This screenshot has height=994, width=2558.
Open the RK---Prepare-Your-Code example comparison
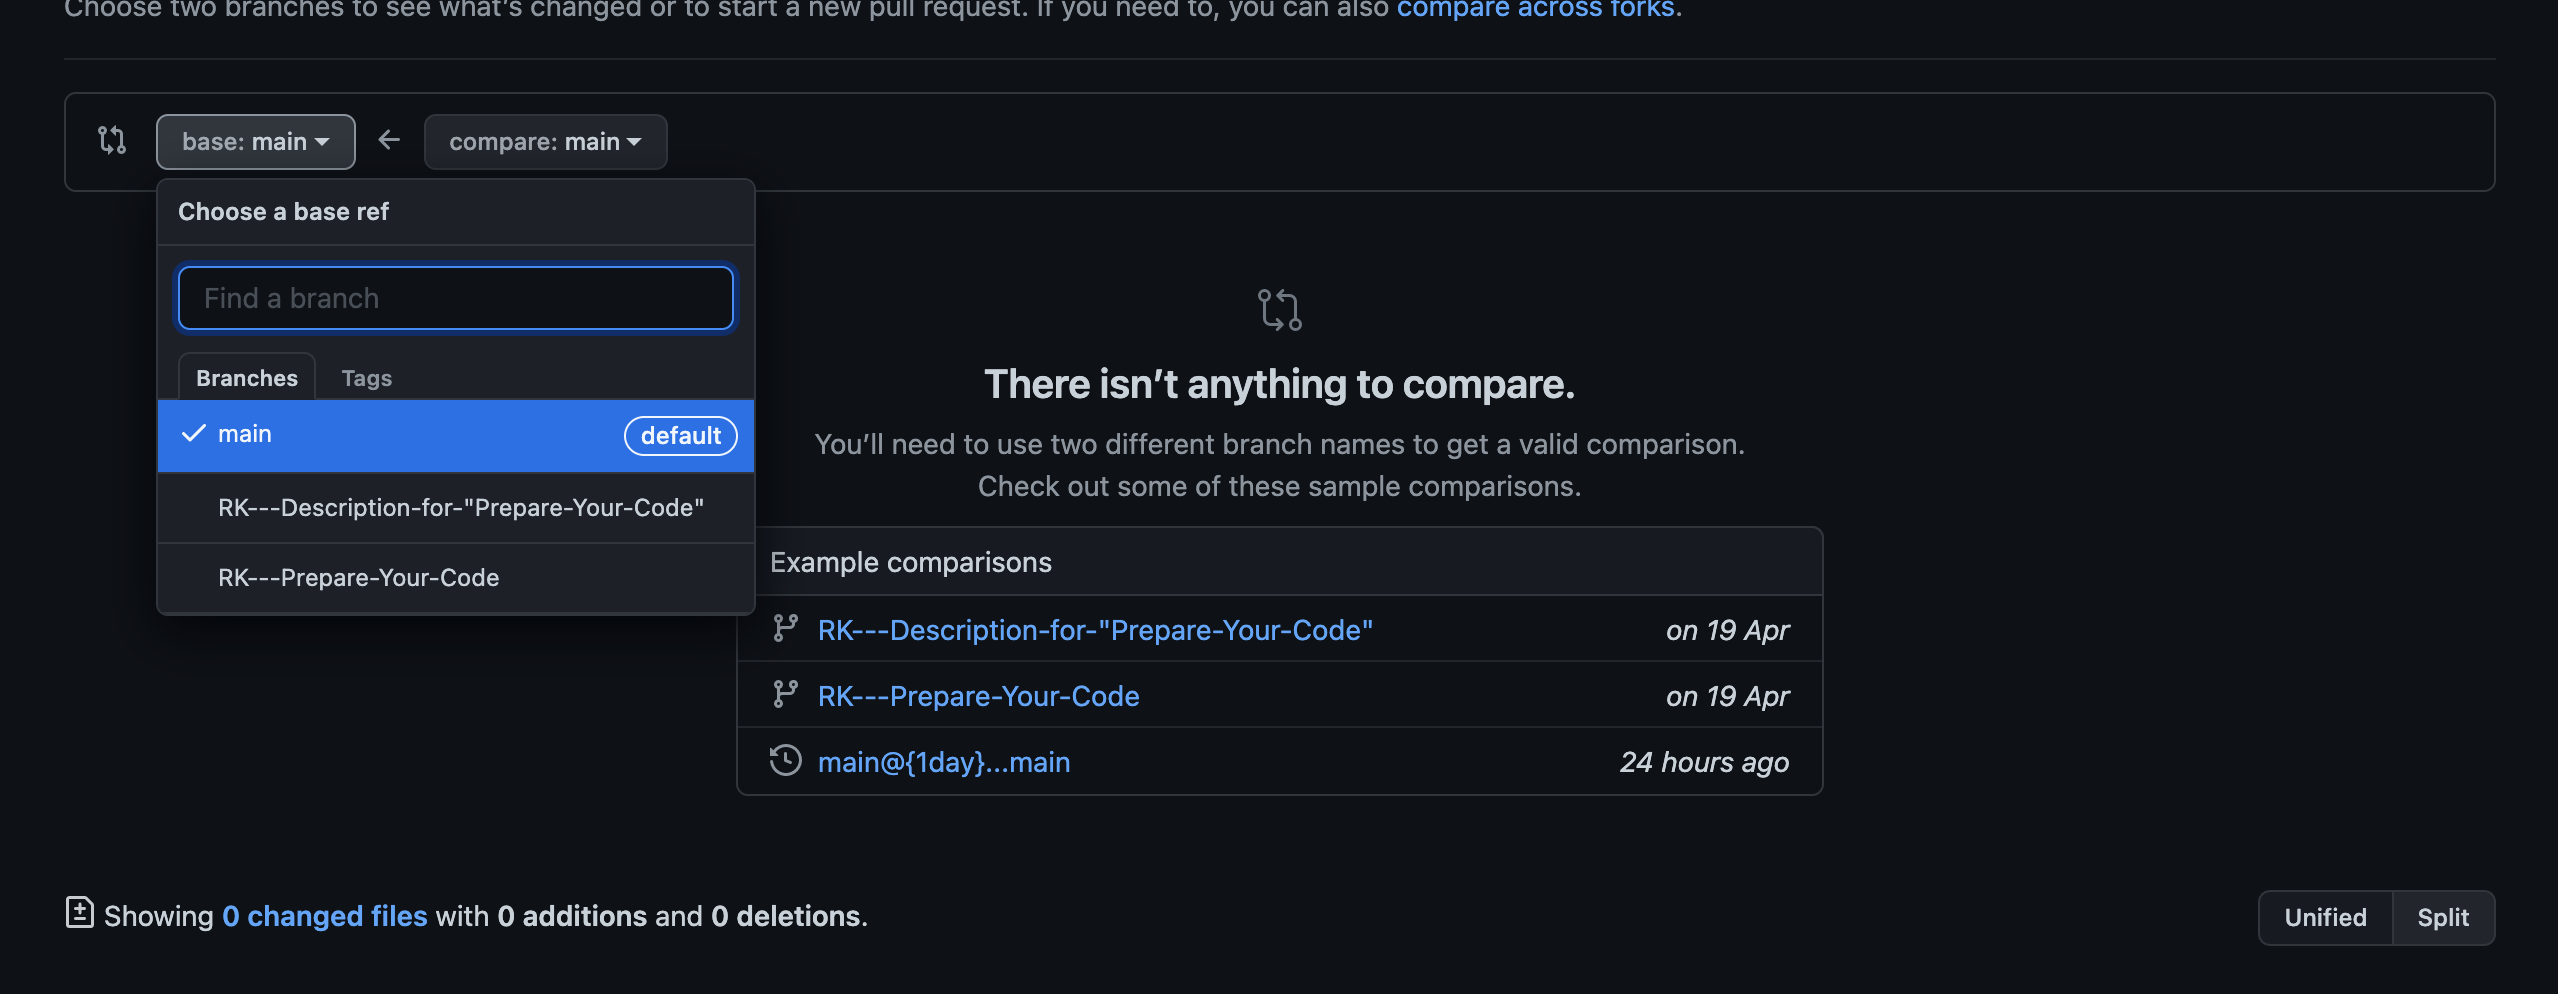pos(979,694)
